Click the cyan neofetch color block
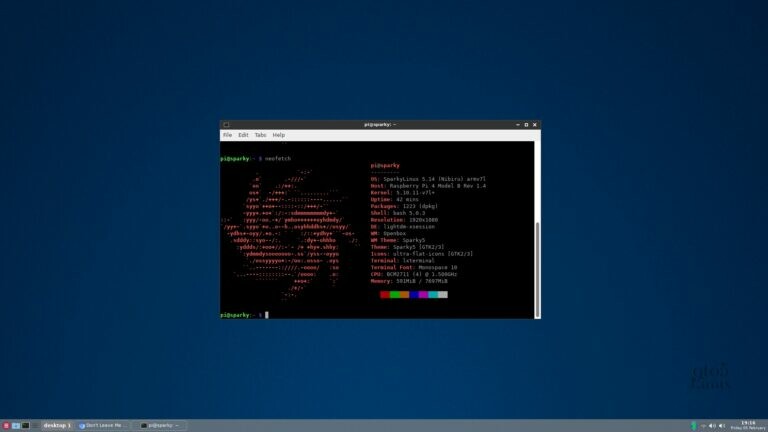This screenshot has width=768, height=432. point(433,294)
